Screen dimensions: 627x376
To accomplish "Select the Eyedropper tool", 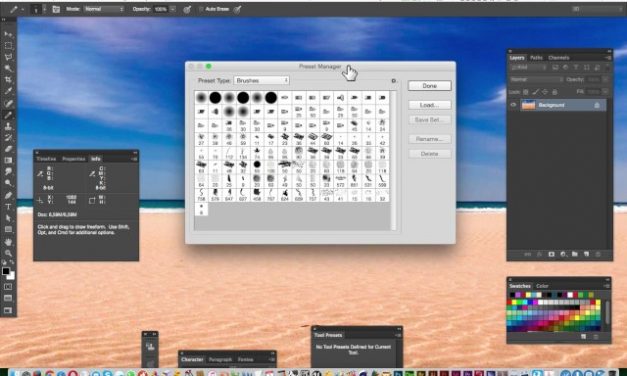I will [8, 91].
